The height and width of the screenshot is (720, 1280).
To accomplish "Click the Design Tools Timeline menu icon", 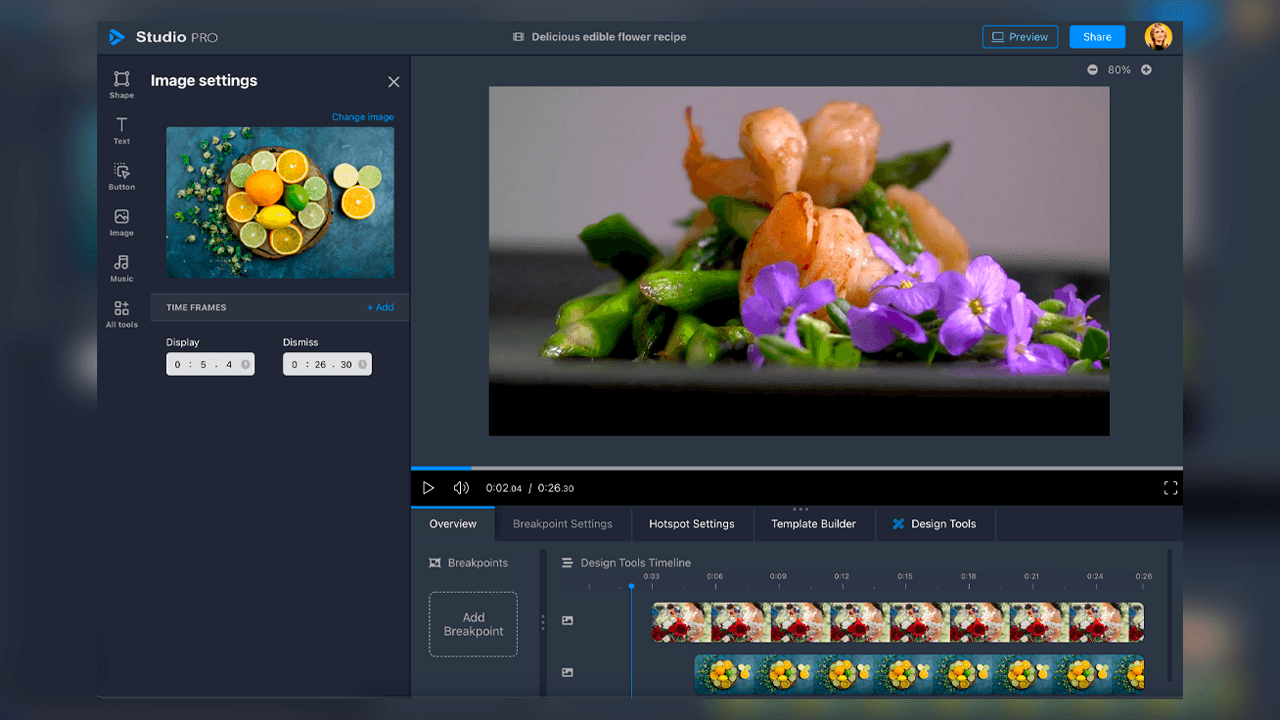I will click(x=567, y=563).
